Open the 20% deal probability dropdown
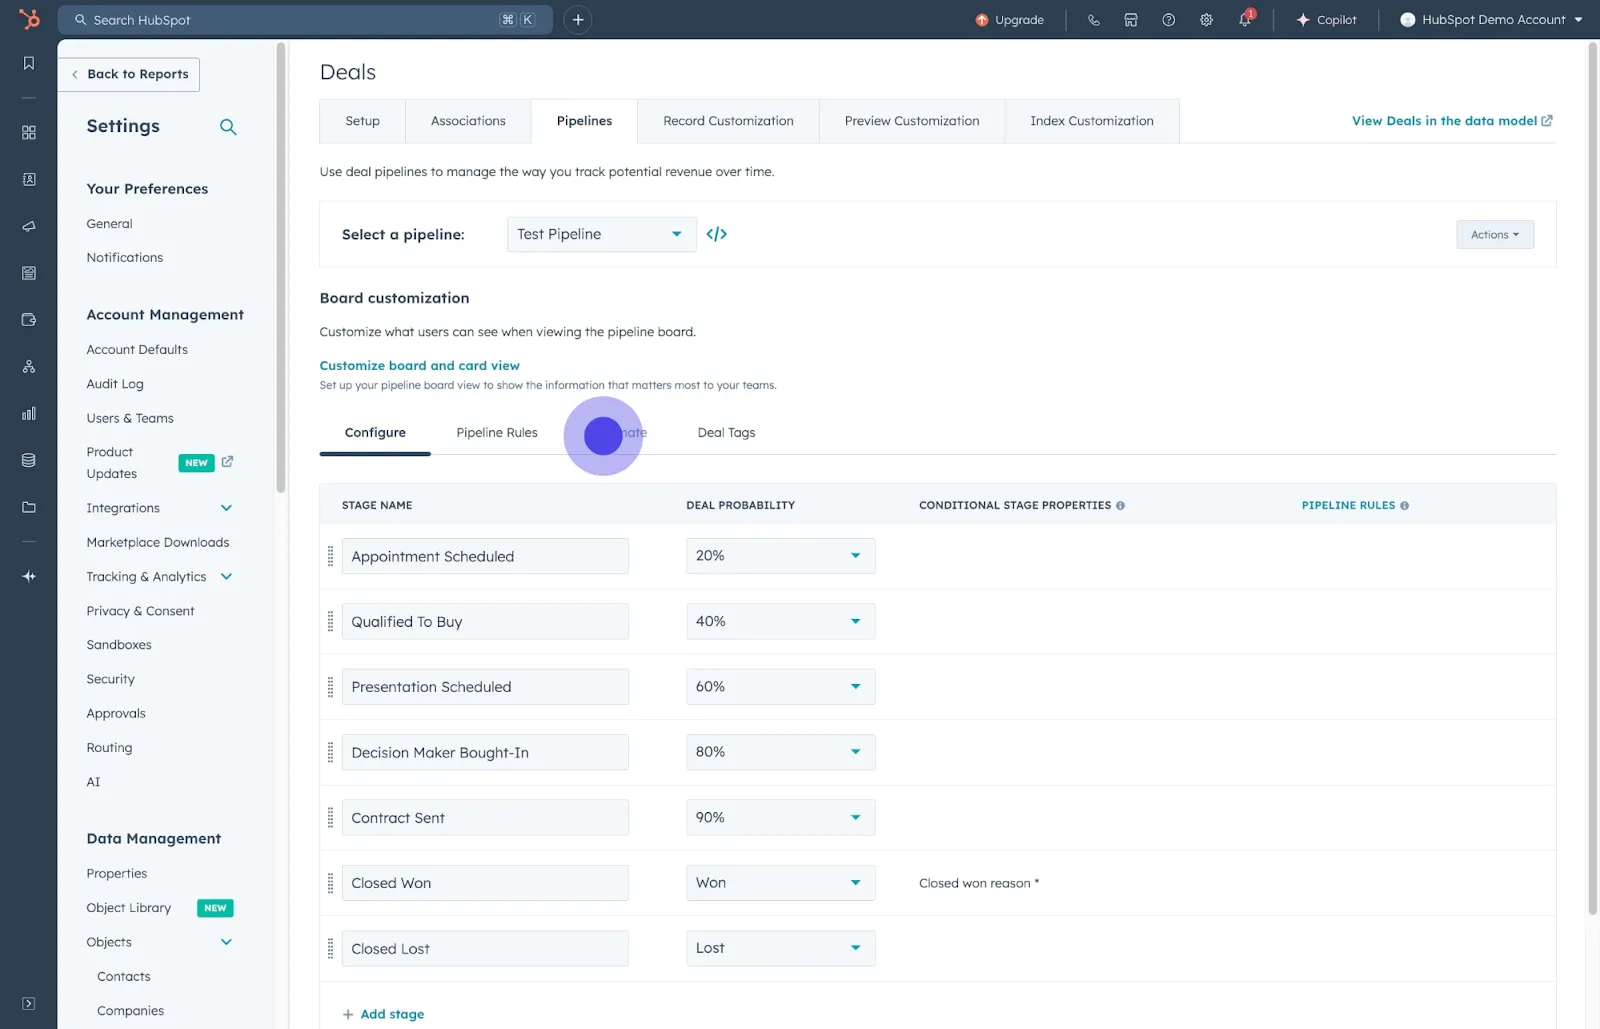Screen dimensions: 1600x1029 coord(780,556)
